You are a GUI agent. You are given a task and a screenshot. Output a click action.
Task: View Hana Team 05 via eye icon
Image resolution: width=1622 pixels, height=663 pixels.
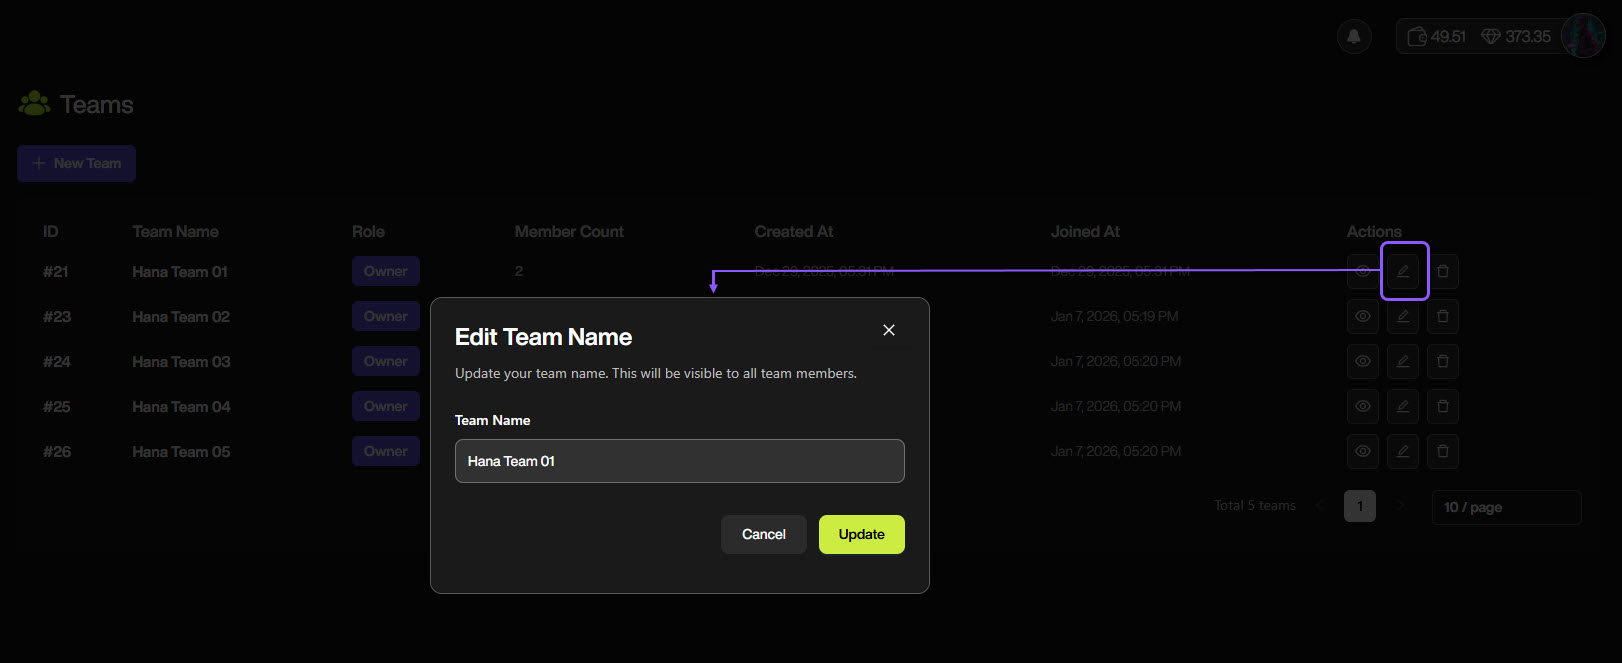tap(1363, 451)
